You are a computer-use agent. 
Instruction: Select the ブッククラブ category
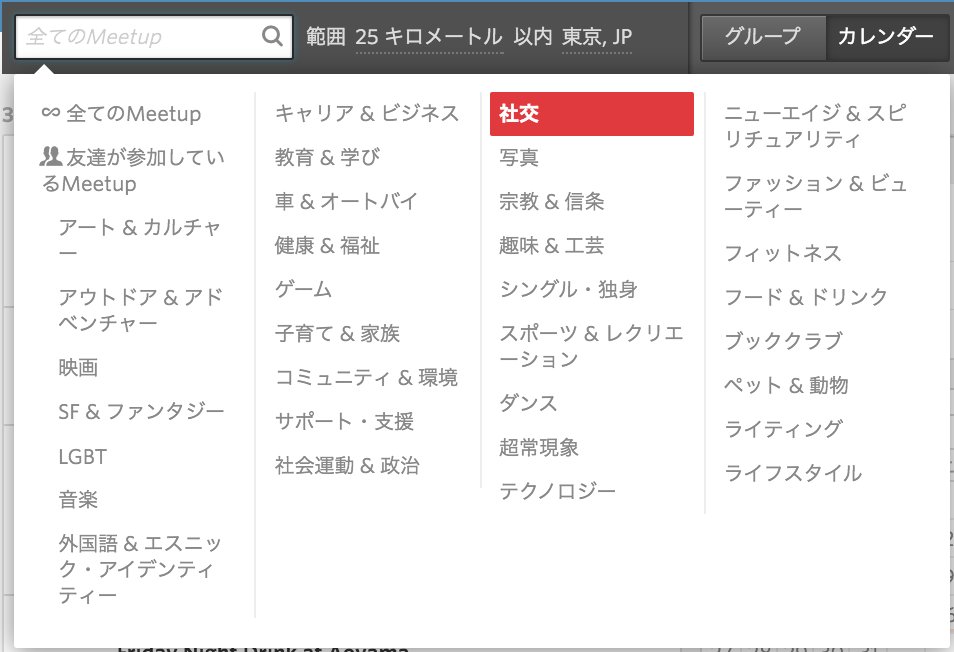(x=784, y=341)
